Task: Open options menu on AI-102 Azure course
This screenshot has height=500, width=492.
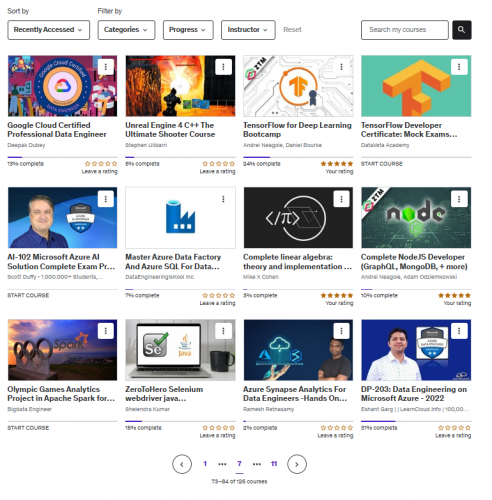Action: tap(106, 199)
